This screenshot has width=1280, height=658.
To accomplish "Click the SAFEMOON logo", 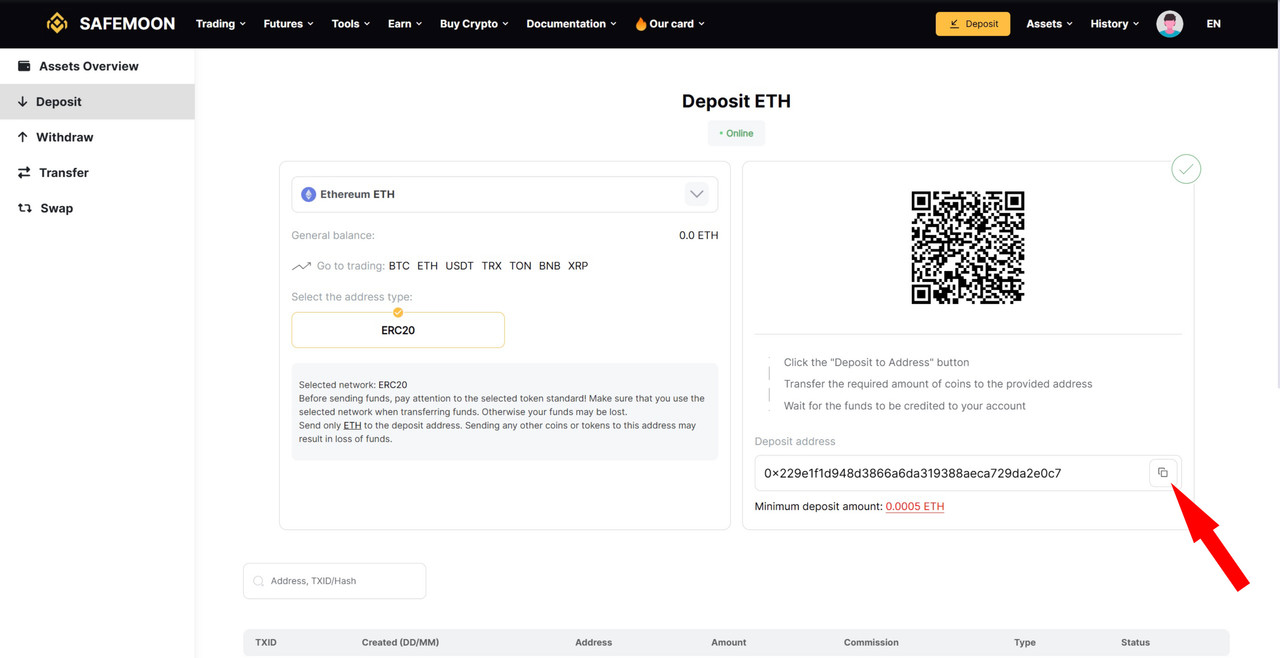I will [110, 23].
